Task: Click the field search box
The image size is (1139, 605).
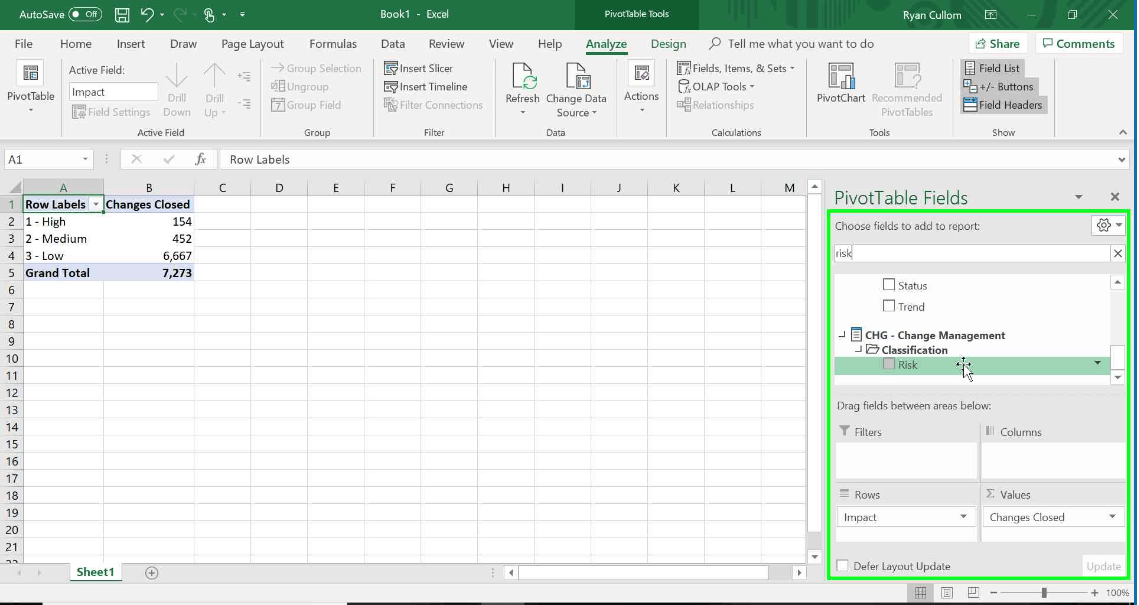Action: (x=972, y=253)
